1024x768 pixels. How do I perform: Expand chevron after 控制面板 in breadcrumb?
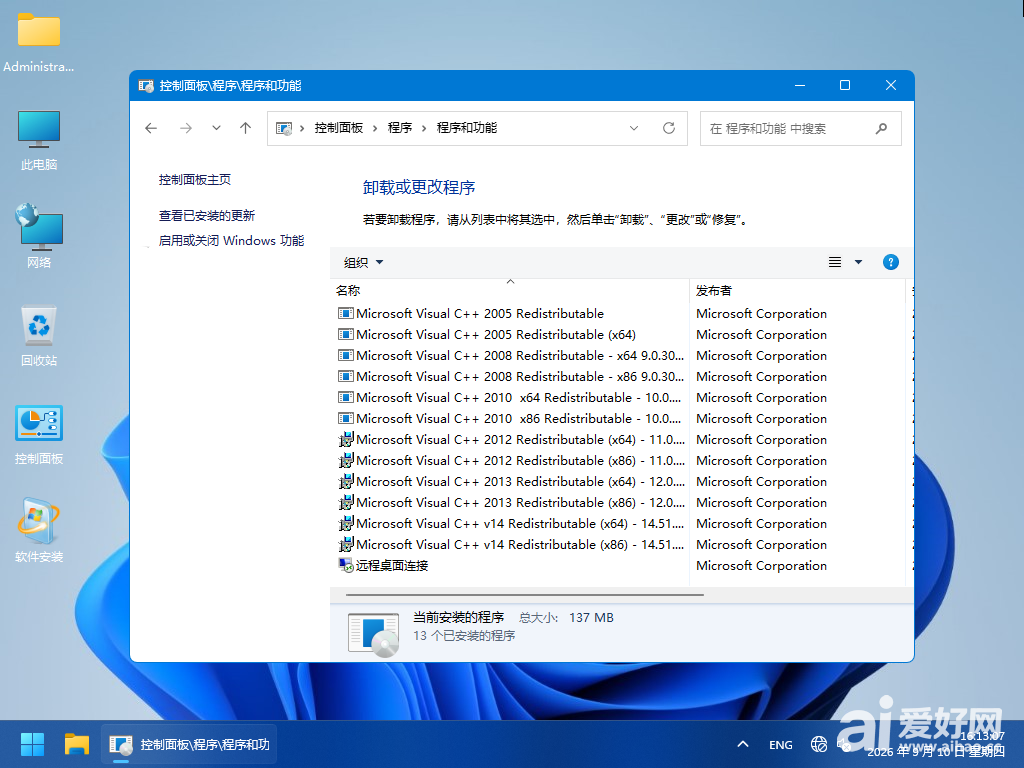375,128
